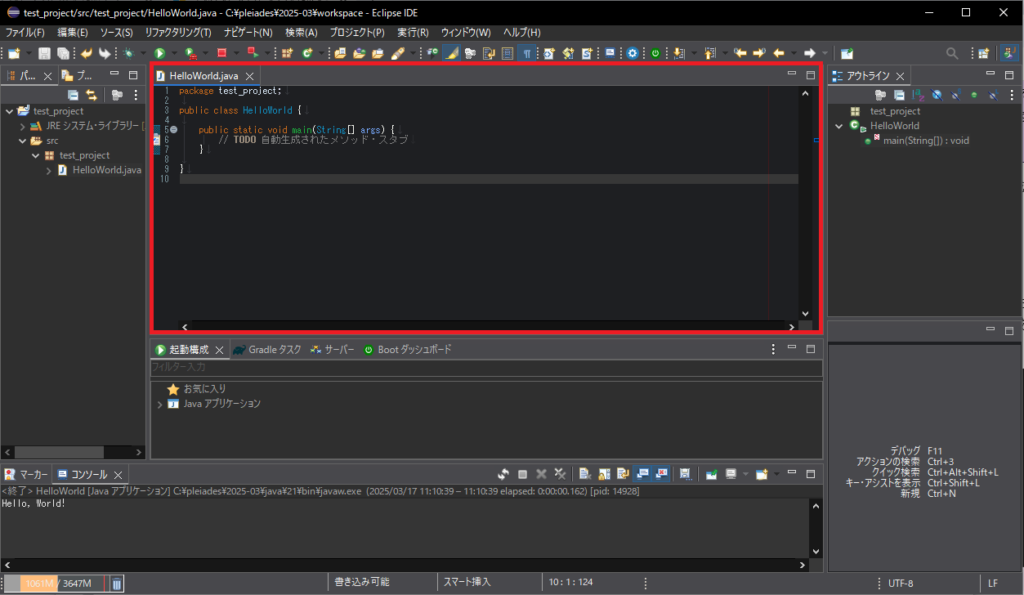Select お気に入り in the launch configurations list
1024x595 pixels.
click(x=204, y=389)
